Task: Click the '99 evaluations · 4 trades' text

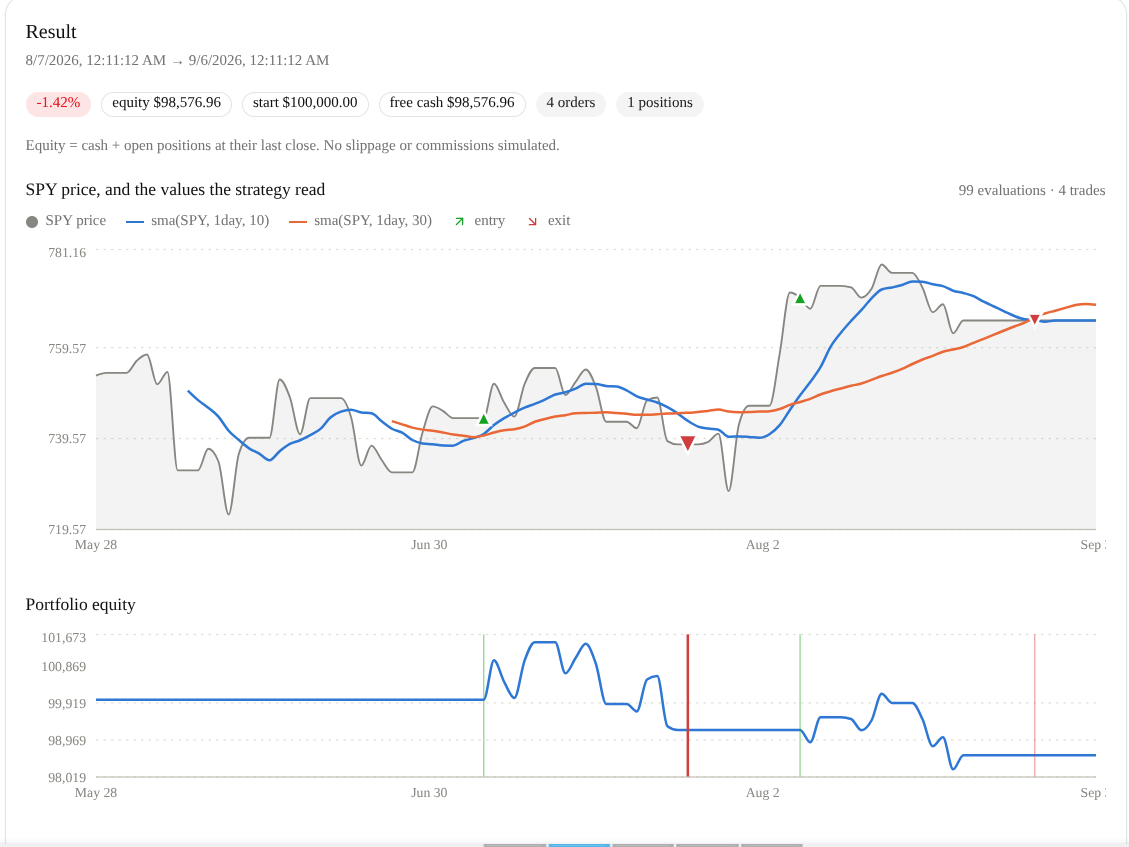Action: (1032, 191)
